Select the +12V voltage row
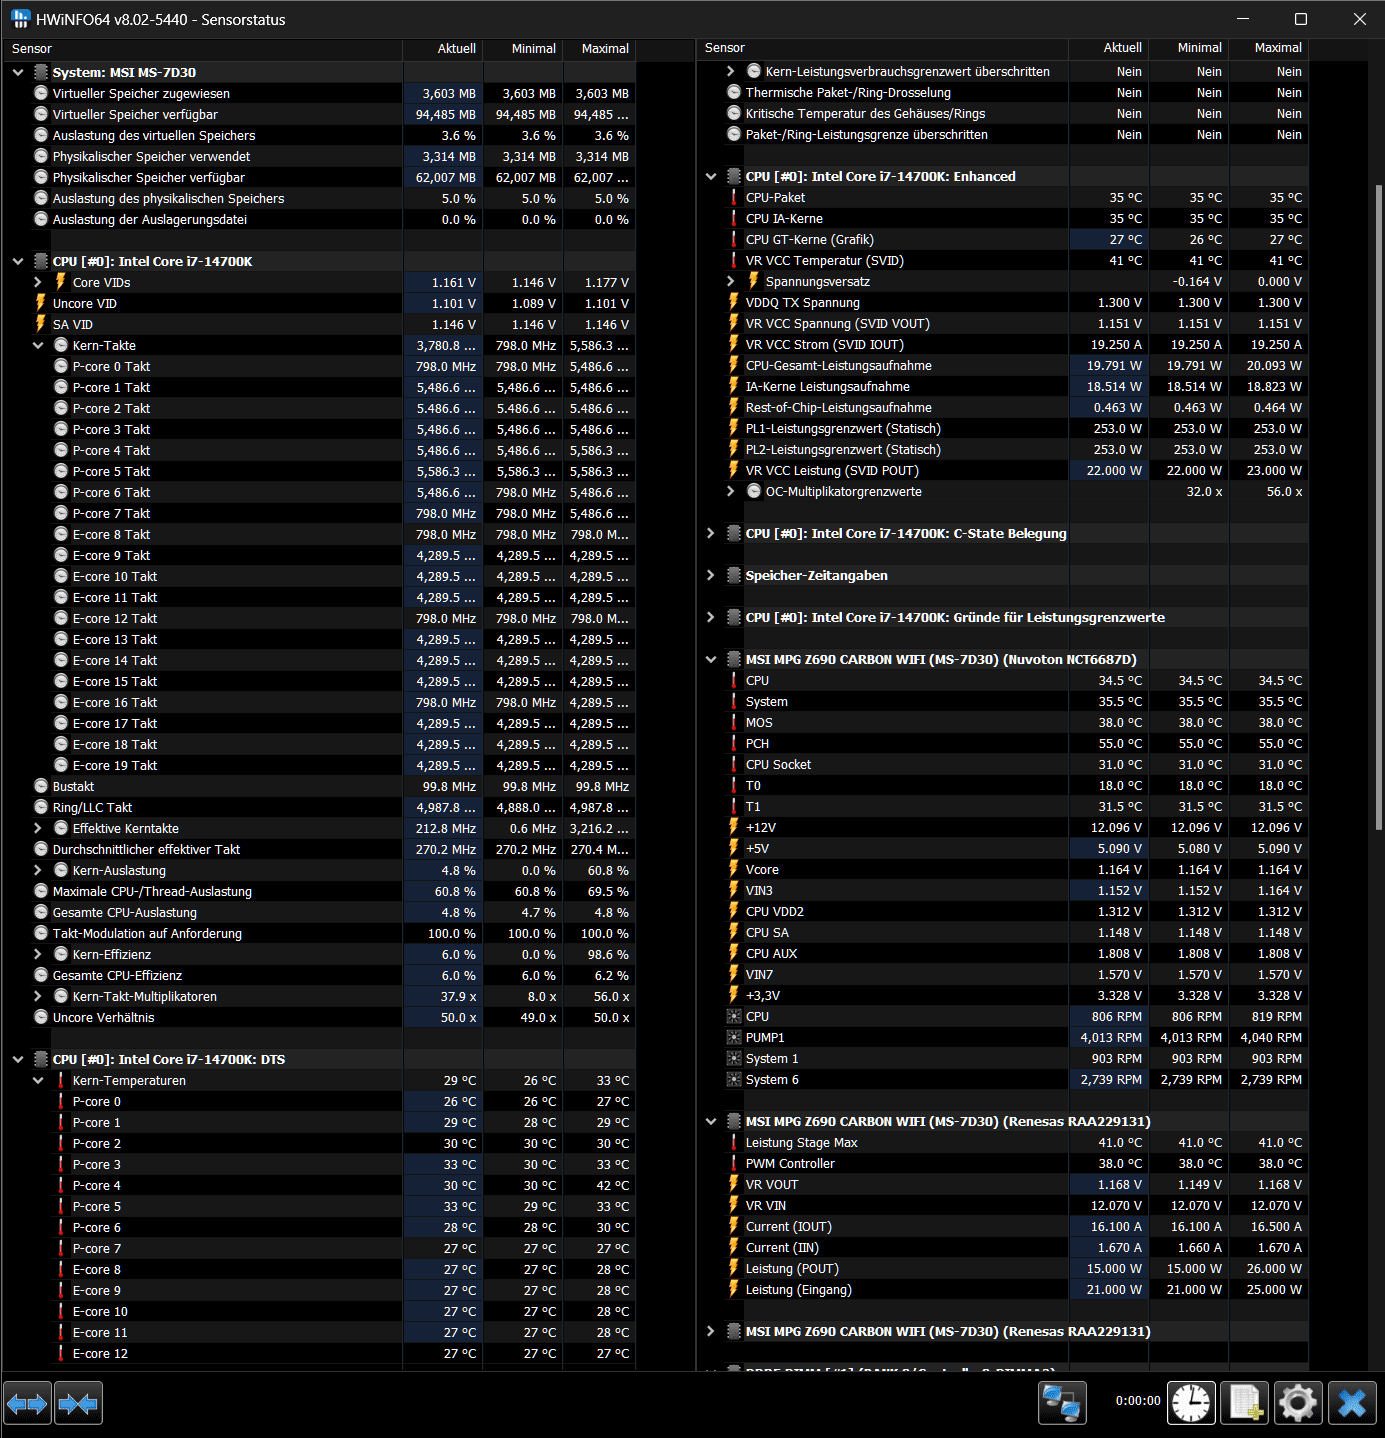 click(x=1004, y=827)
